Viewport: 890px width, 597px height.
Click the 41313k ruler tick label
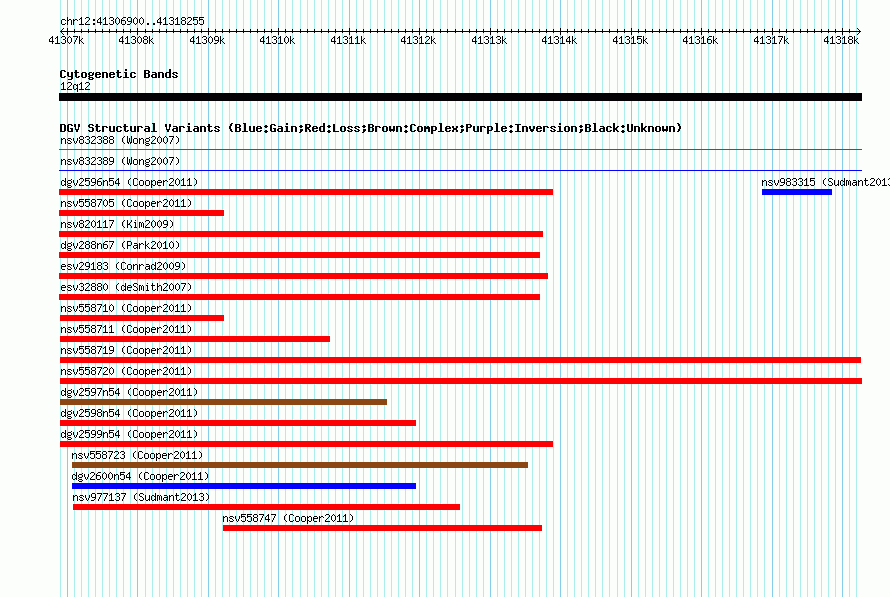(x=489, y=40)
